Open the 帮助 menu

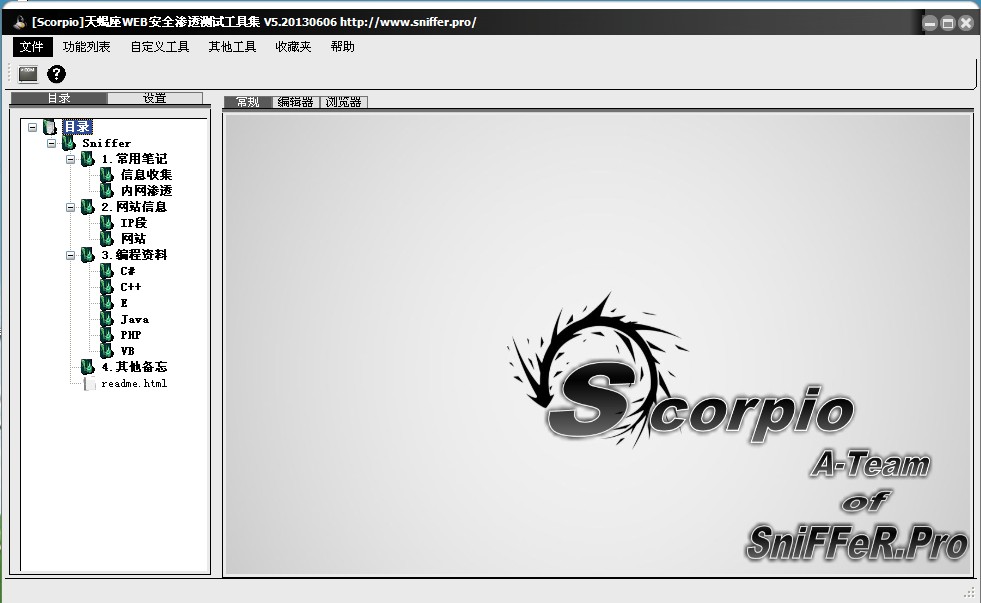[342, 47]
